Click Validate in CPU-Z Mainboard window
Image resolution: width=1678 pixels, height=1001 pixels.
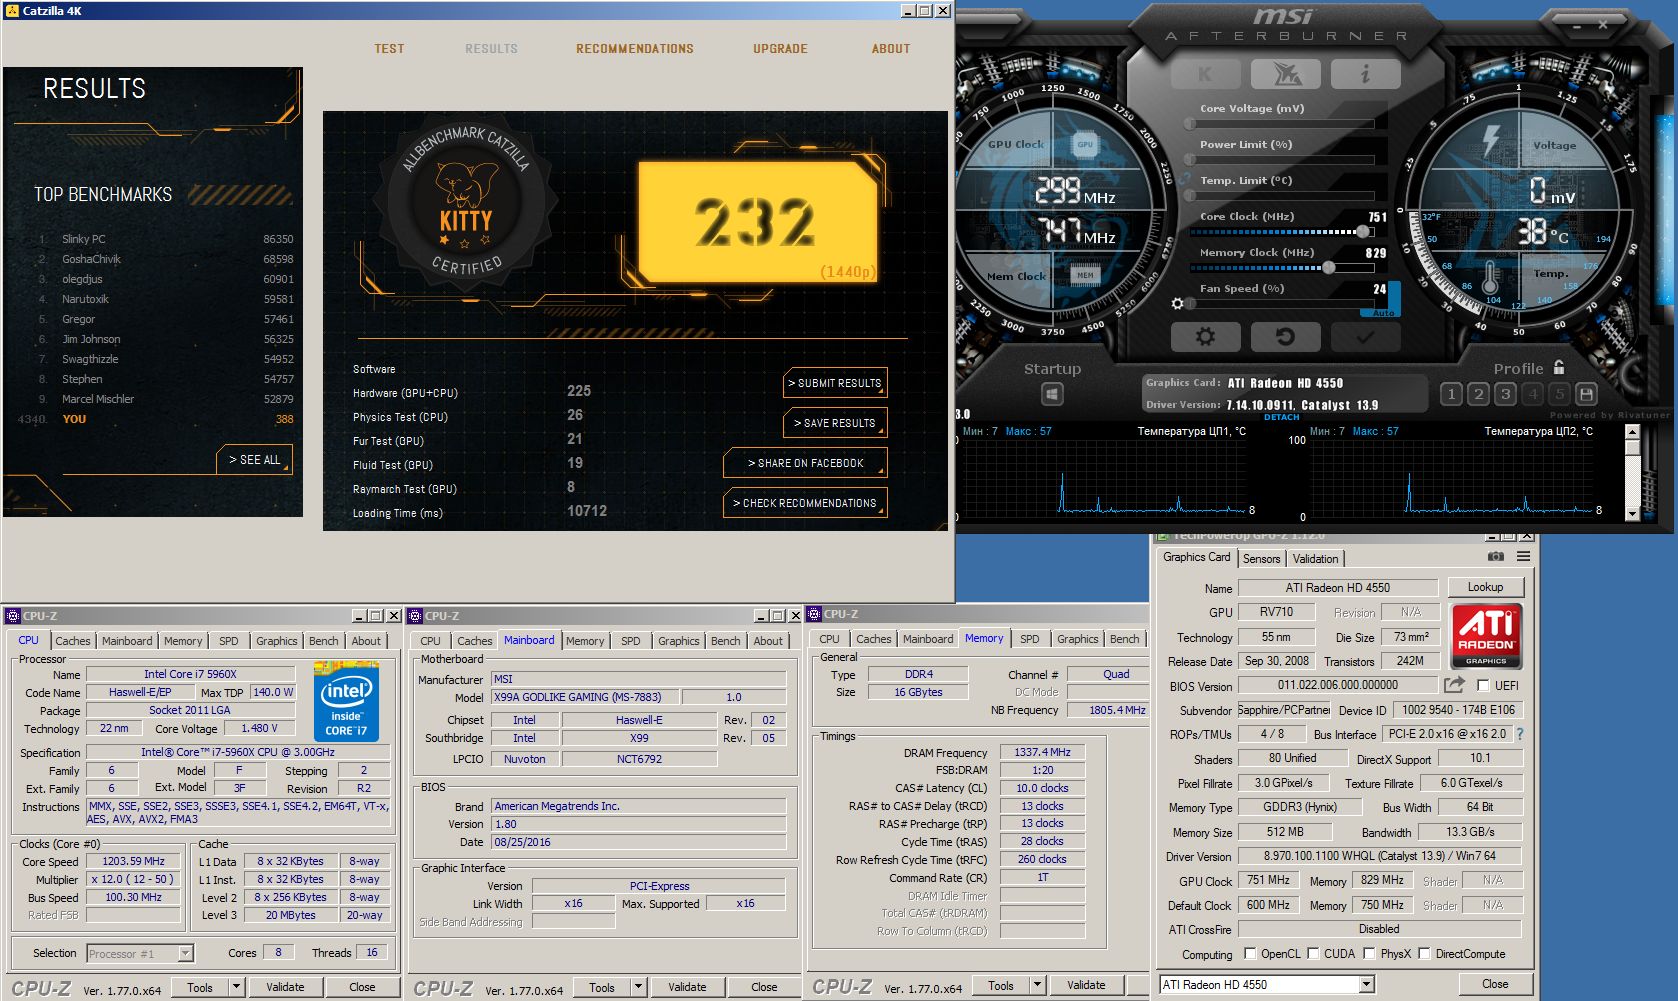tap(687, 987)
